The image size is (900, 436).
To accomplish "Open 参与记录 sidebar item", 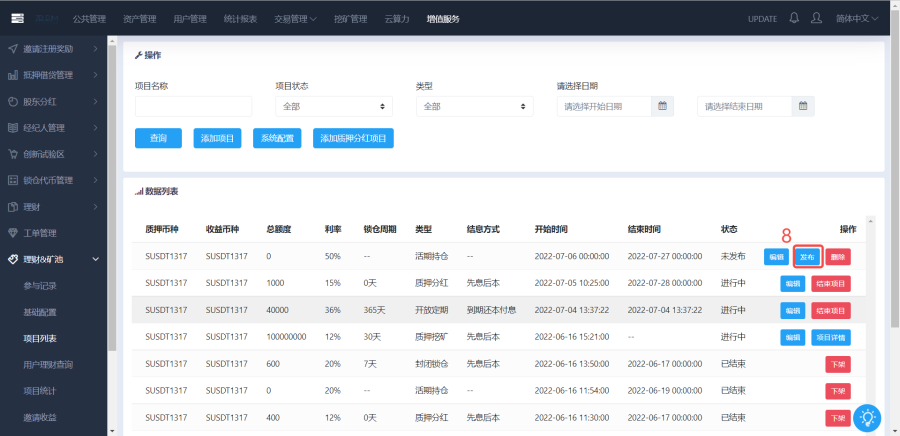I will 40,286.
